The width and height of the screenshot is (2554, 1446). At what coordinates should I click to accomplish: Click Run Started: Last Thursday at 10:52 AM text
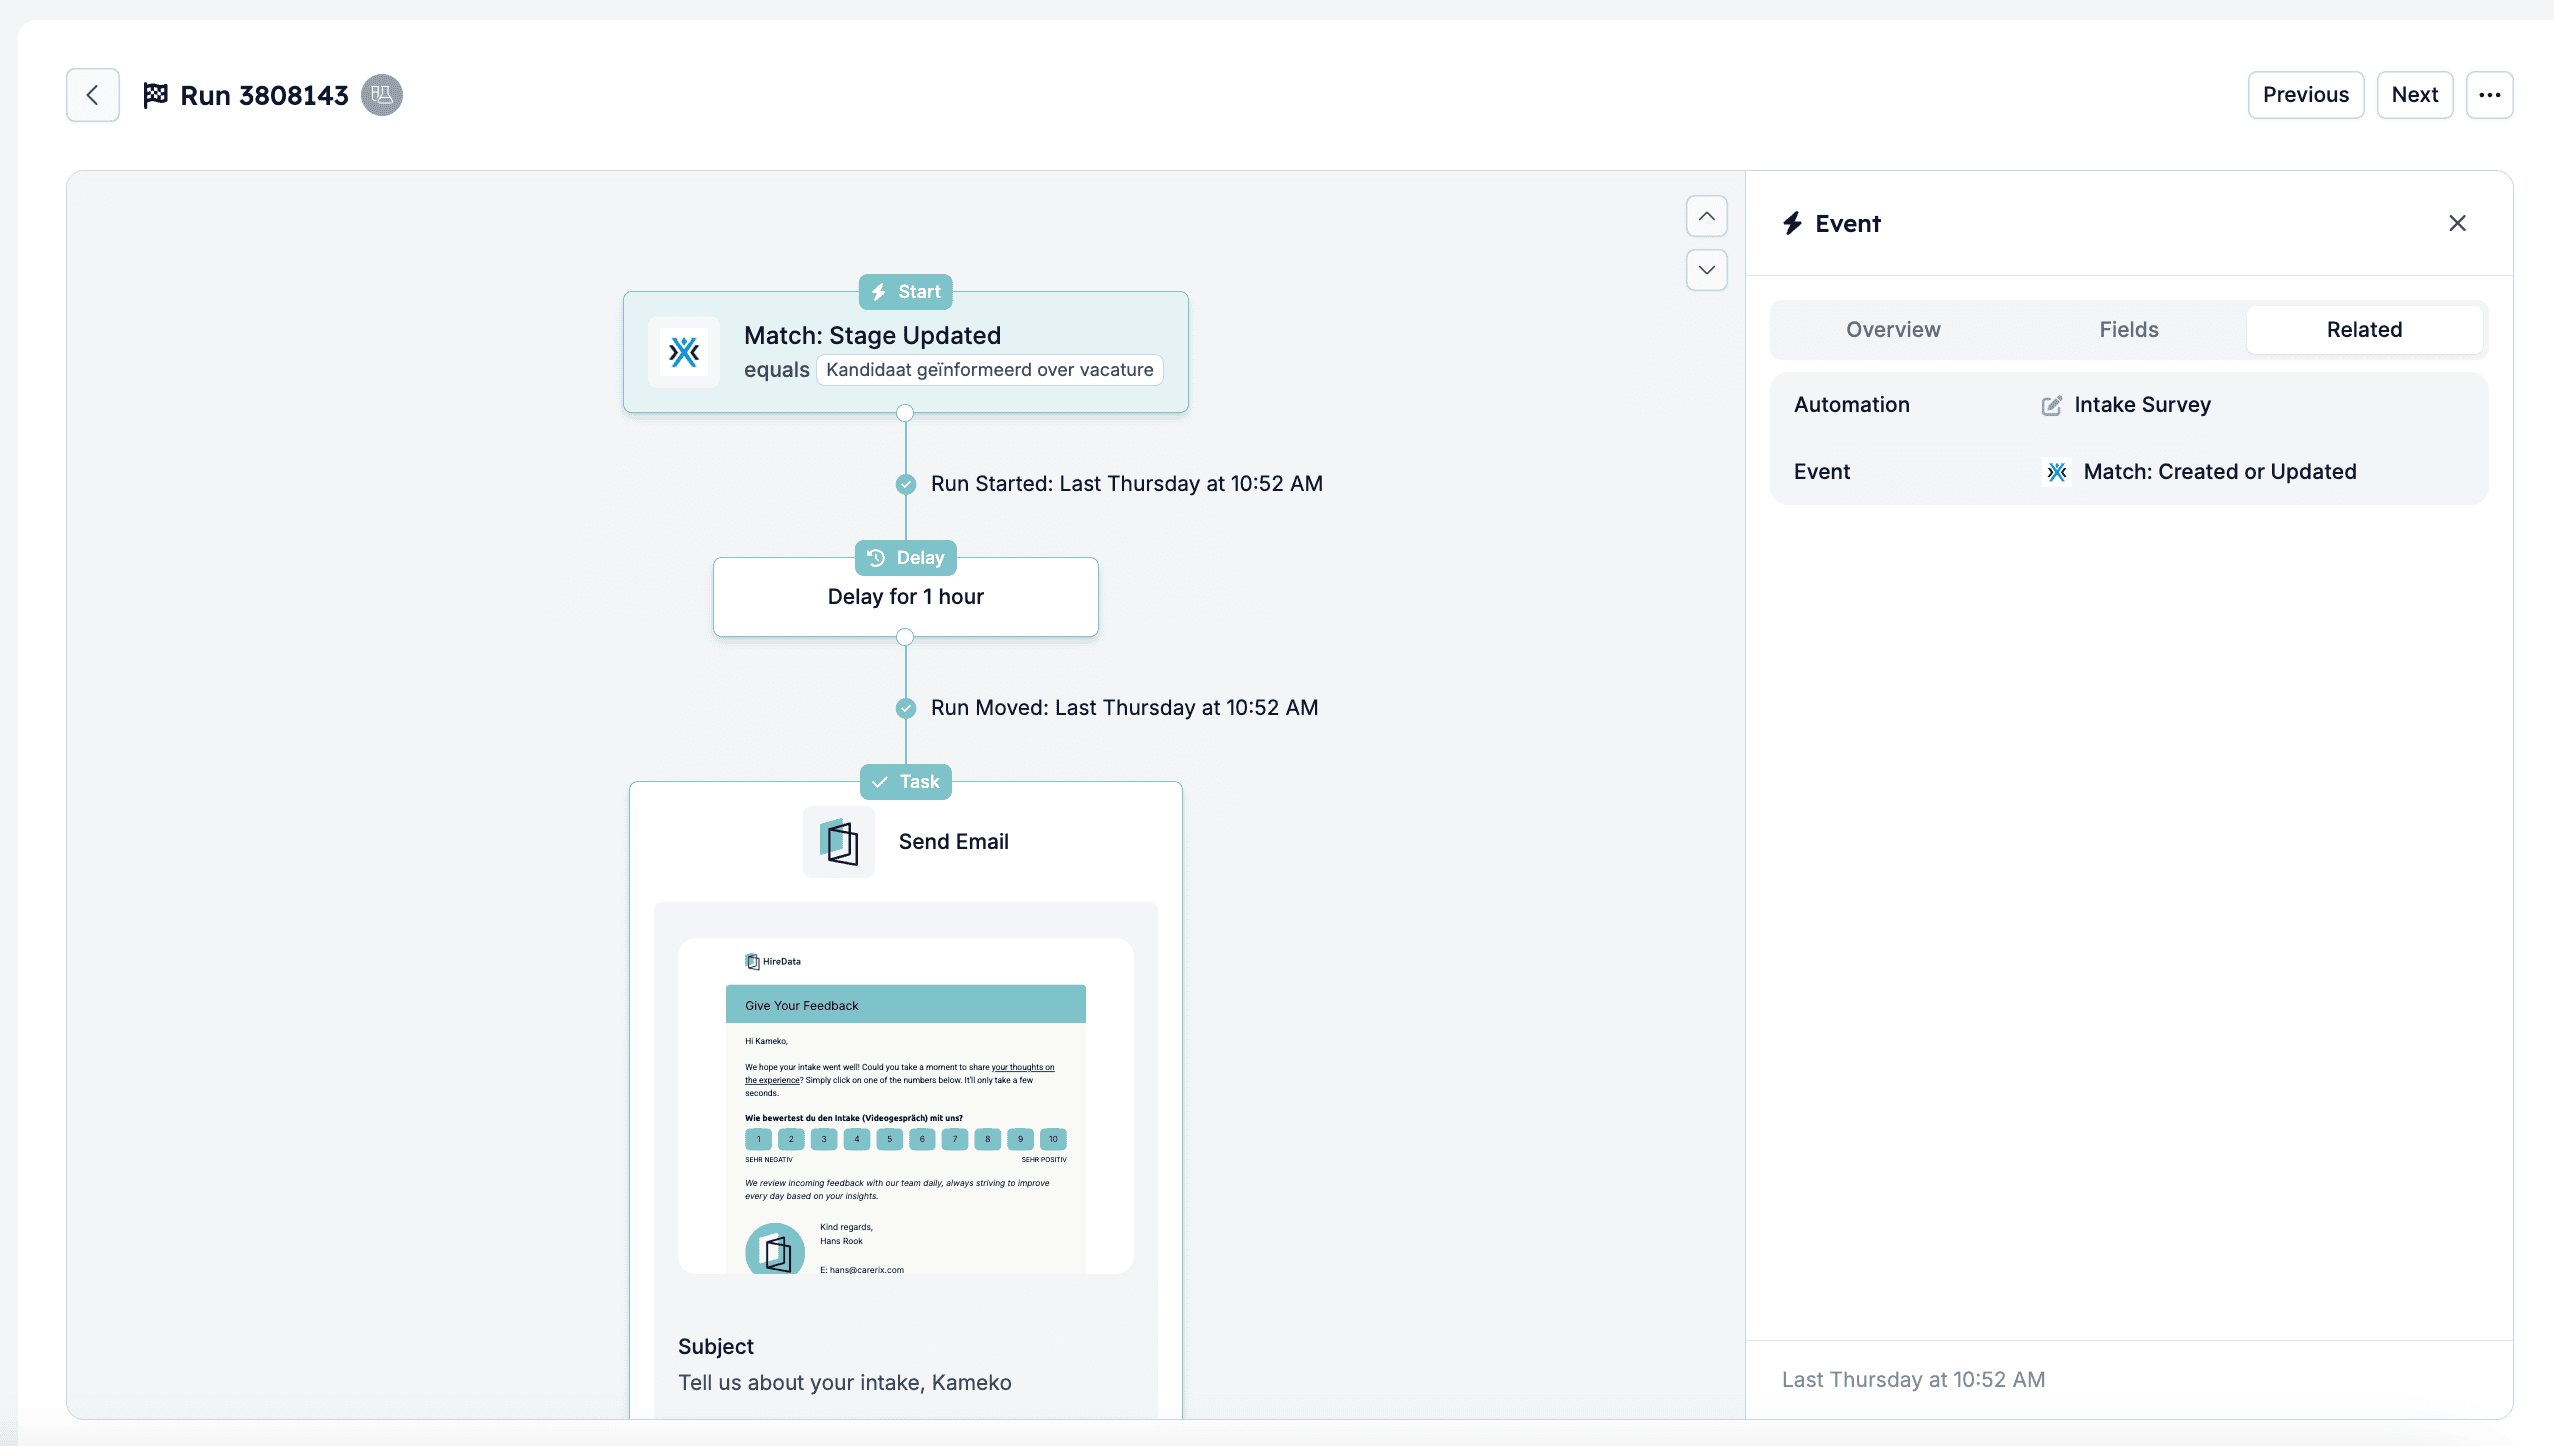(x=1126, y=484)
